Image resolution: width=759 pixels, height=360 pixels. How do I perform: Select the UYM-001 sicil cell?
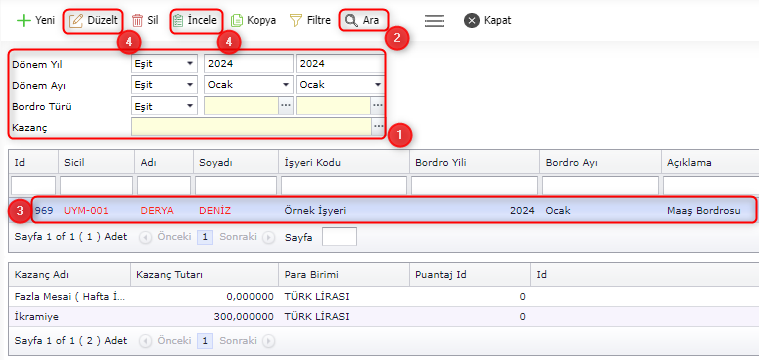coord(96,211)
